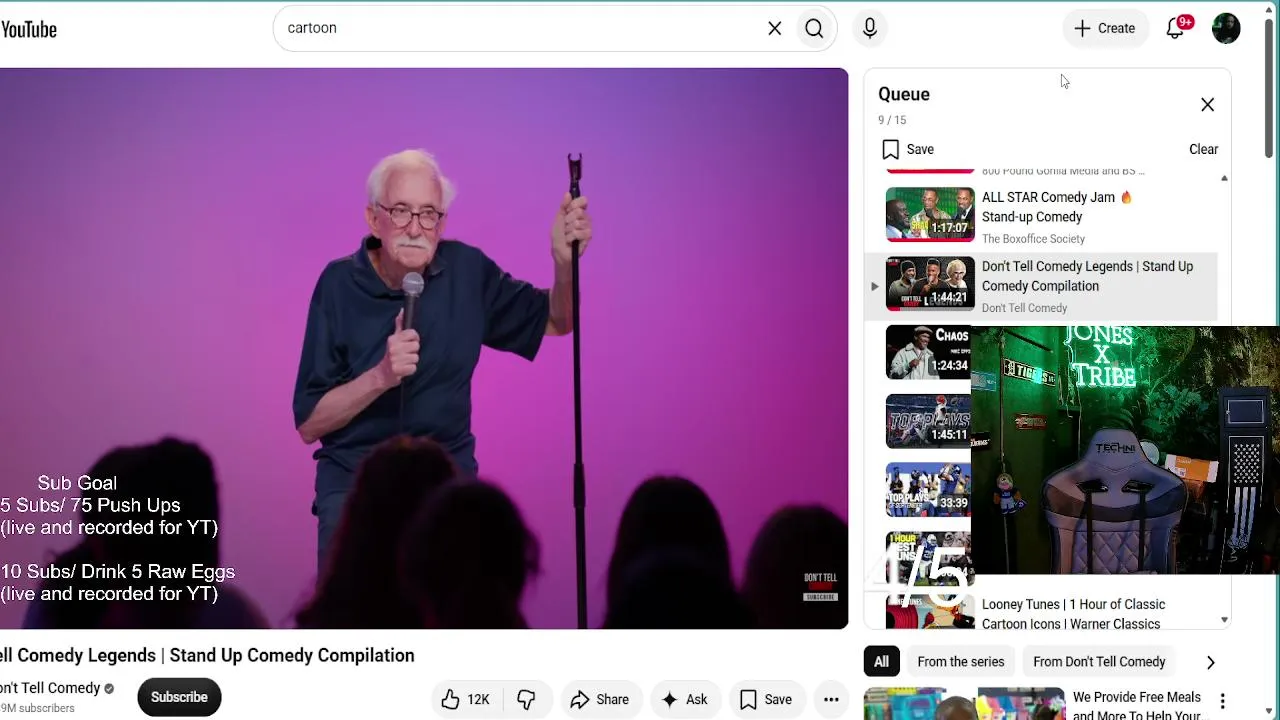Open the Create menu
Image resolution: width=1280 pixels, height=720 pixels.
[x=1105, y=28]
